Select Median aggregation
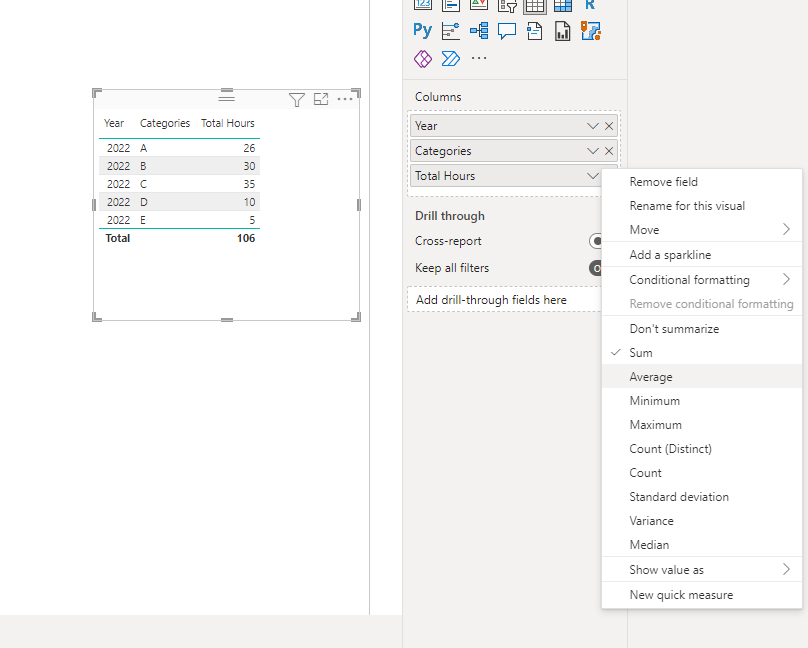Image resolution: width=808 pixels, height=648 pixels. click(702, 545)
